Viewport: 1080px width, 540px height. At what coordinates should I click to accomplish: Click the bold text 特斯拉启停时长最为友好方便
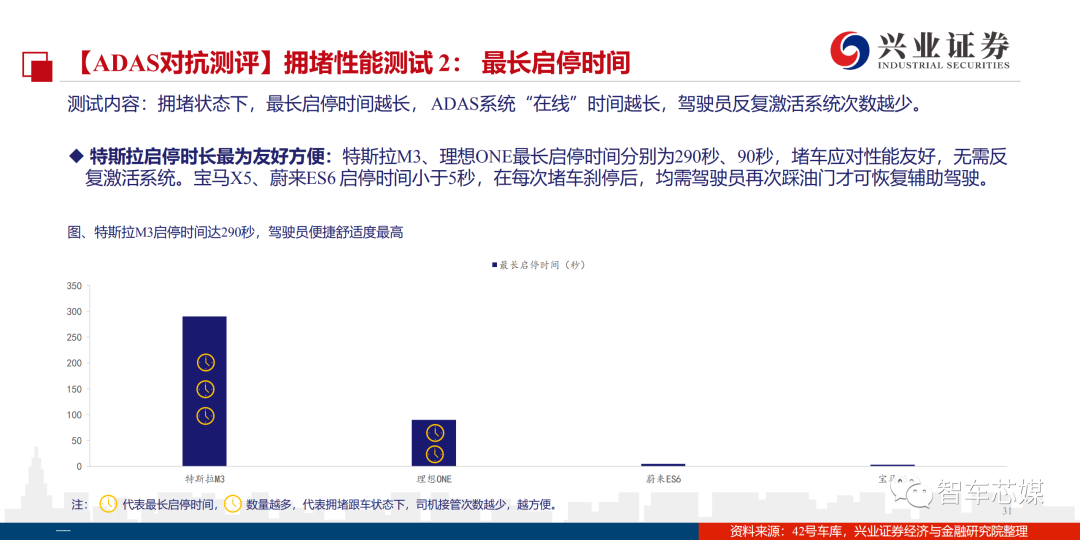pyautogui.click(x=209, y=154)
